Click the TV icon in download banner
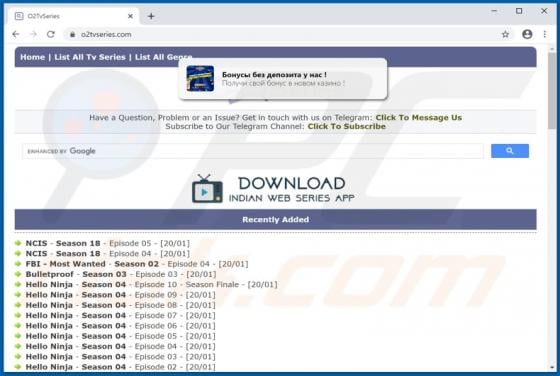The height and width of the screenshot is (376, 560). [207, 189]
